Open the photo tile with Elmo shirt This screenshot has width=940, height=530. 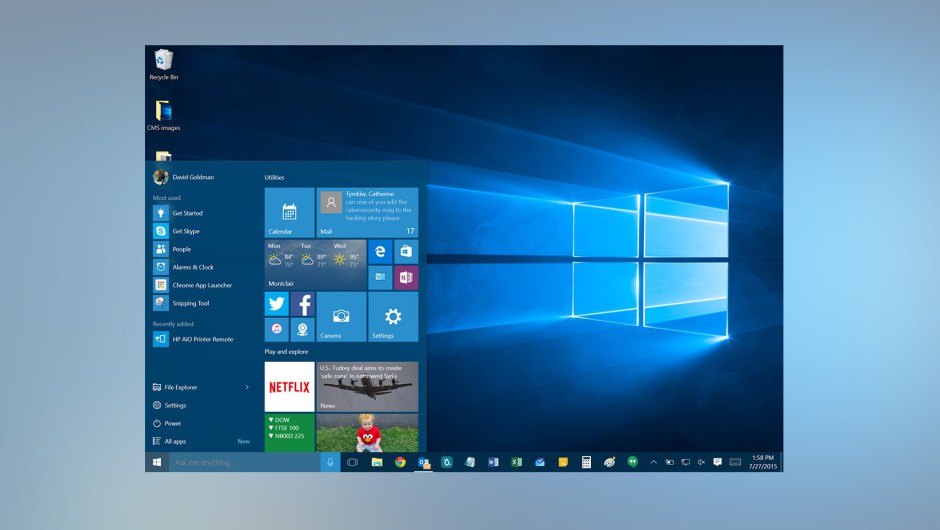coord(367,433)
